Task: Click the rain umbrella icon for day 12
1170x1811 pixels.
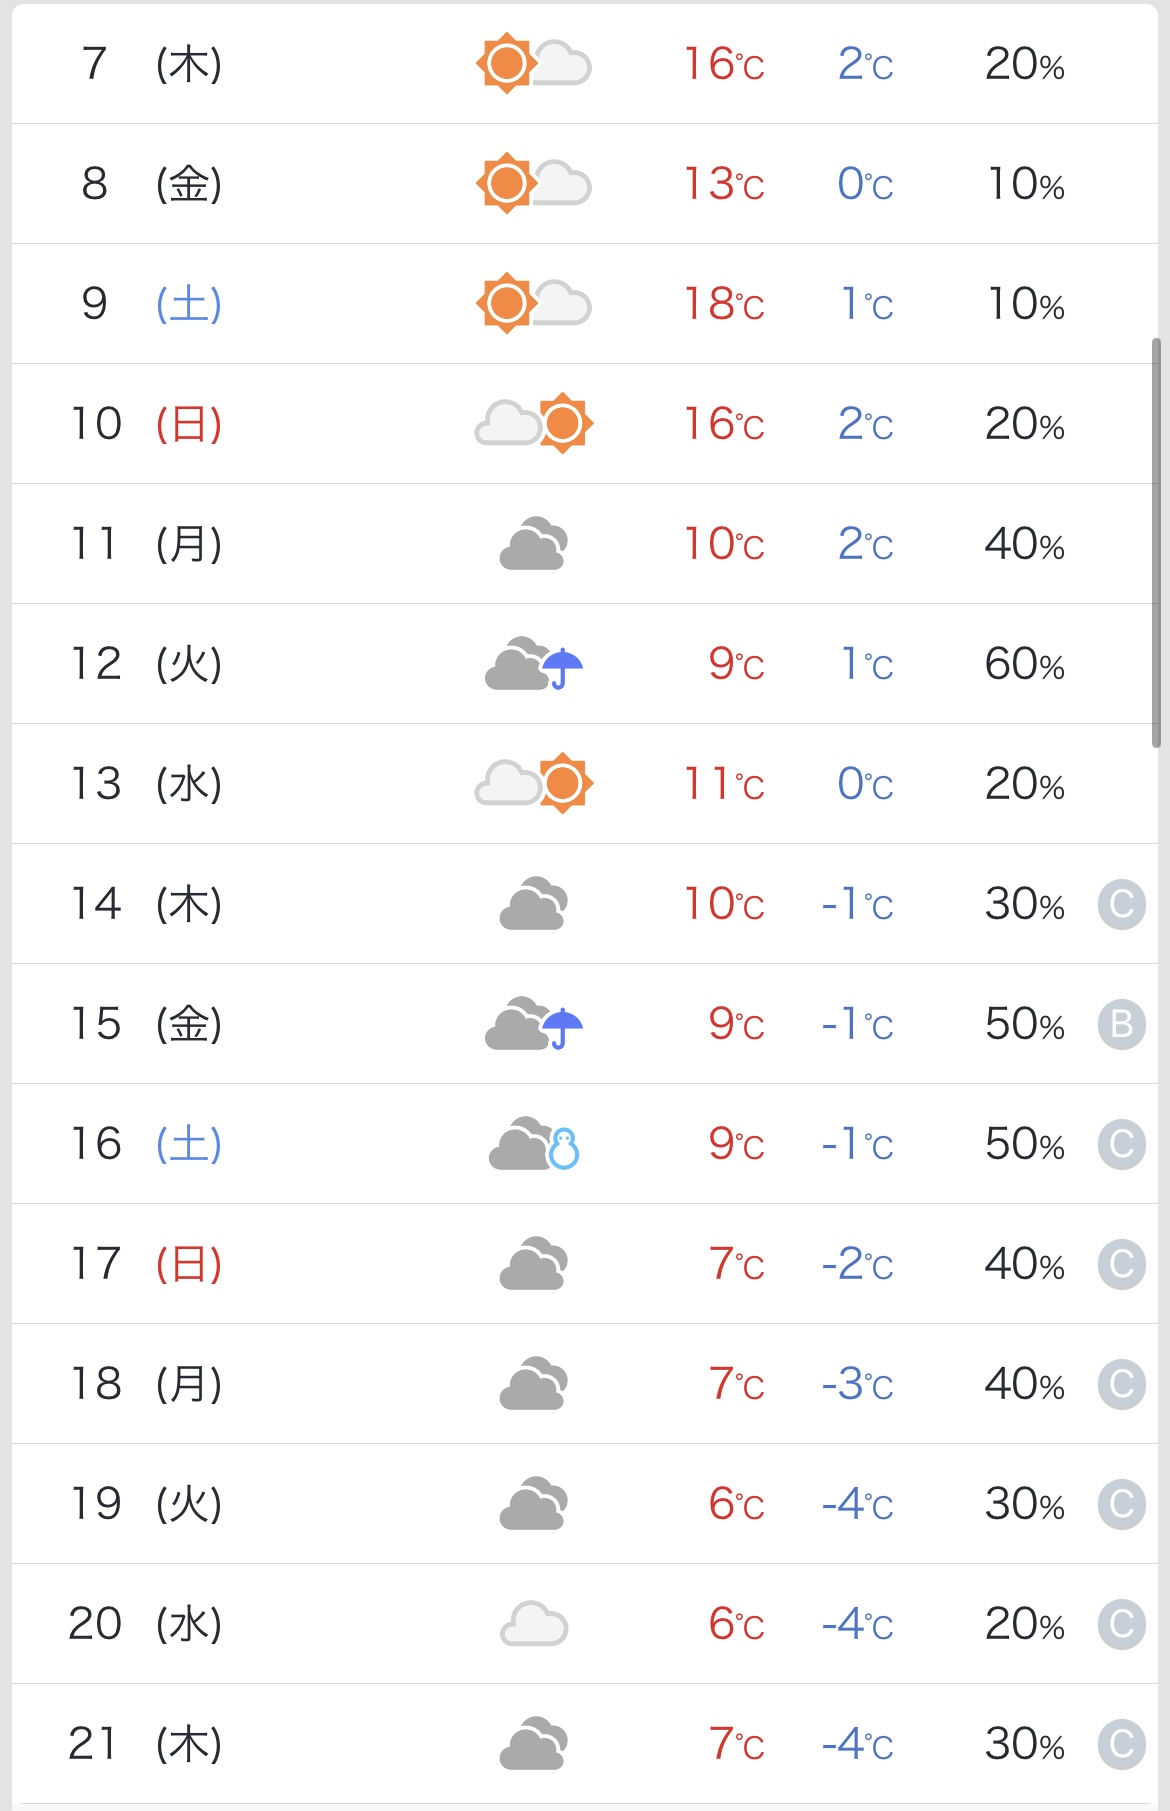Action: pos(562,667)
